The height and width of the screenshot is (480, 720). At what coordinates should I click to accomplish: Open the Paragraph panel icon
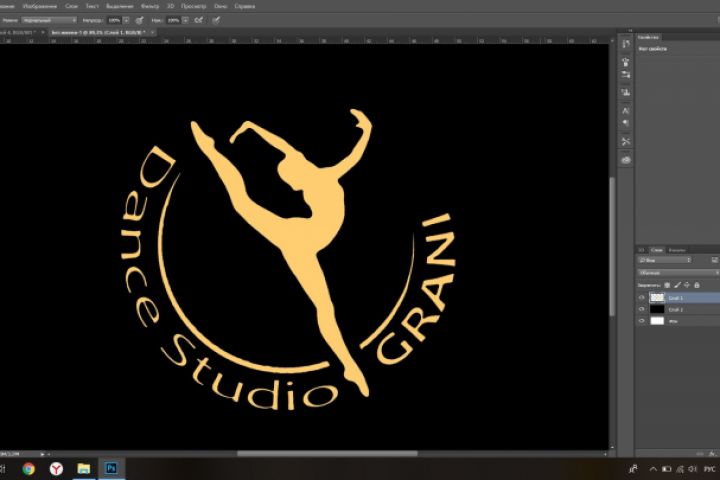click(x=625, y=123)
